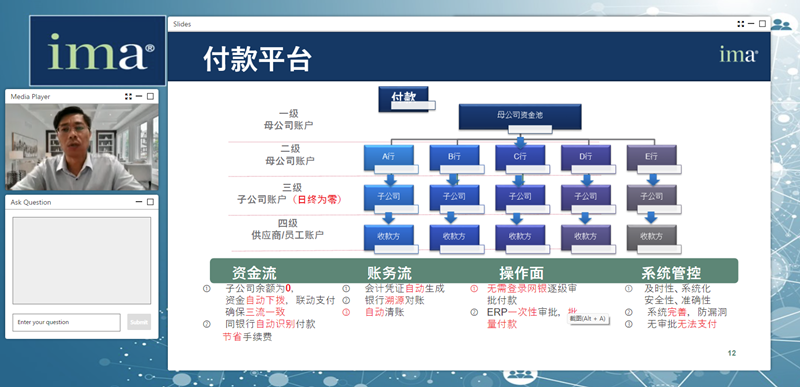800x387 pixels.
Task: Maximize the Media Player panel
Action: (x=150, y=96)
